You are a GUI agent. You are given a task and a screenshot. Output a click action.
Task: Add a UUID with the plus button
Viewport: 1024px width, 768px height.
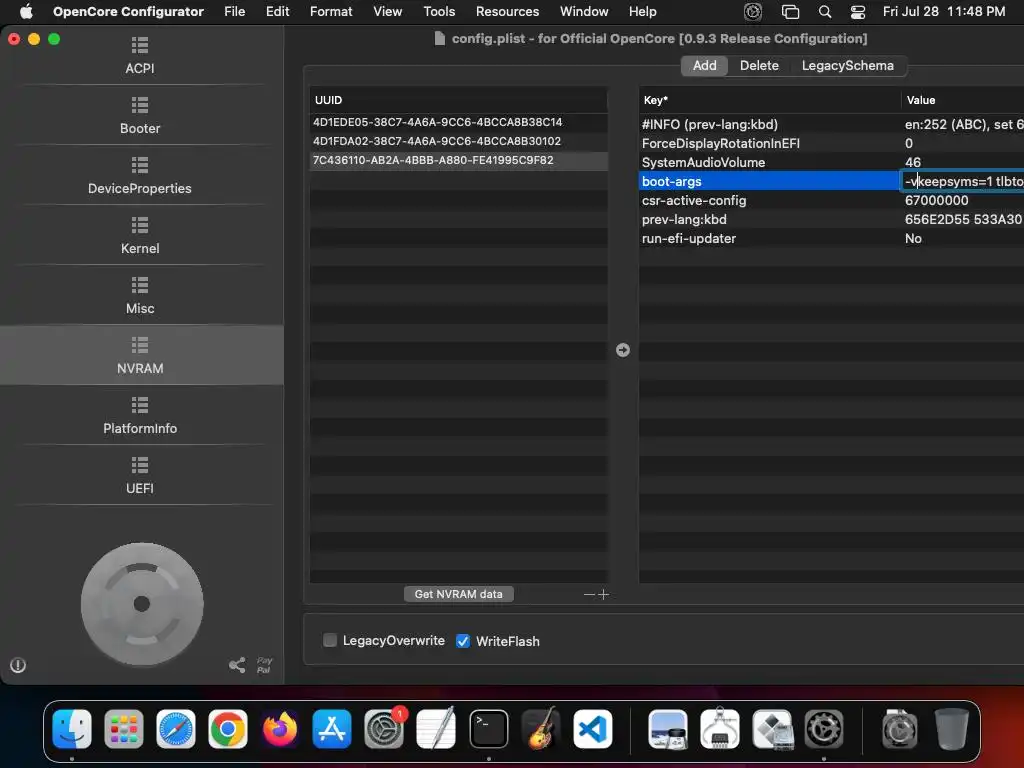pyautogui.click(x=603, y=594)
